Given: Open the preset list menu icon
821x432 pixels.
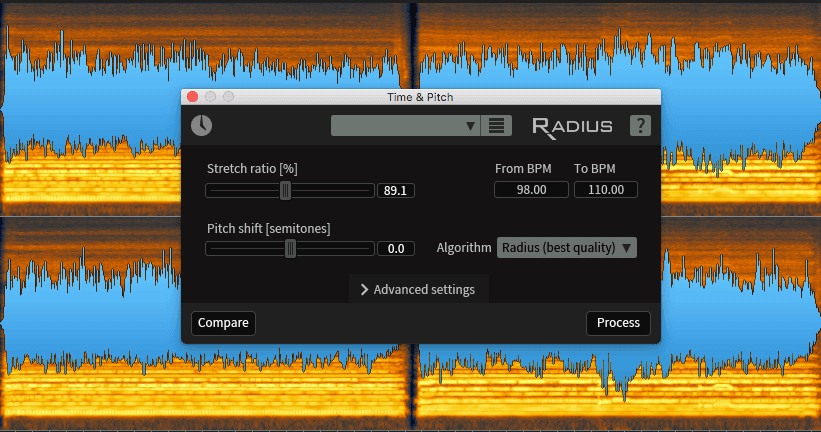Looking at the screenshot, I should (x=496, y=126).
